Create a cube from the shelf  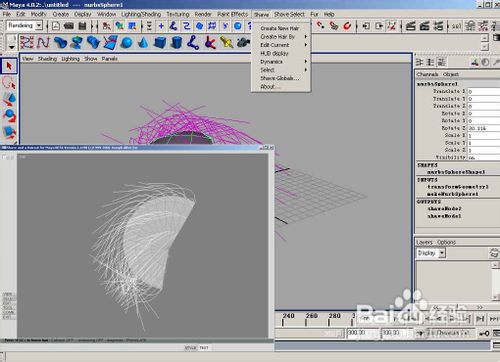[x=160, y=43]
